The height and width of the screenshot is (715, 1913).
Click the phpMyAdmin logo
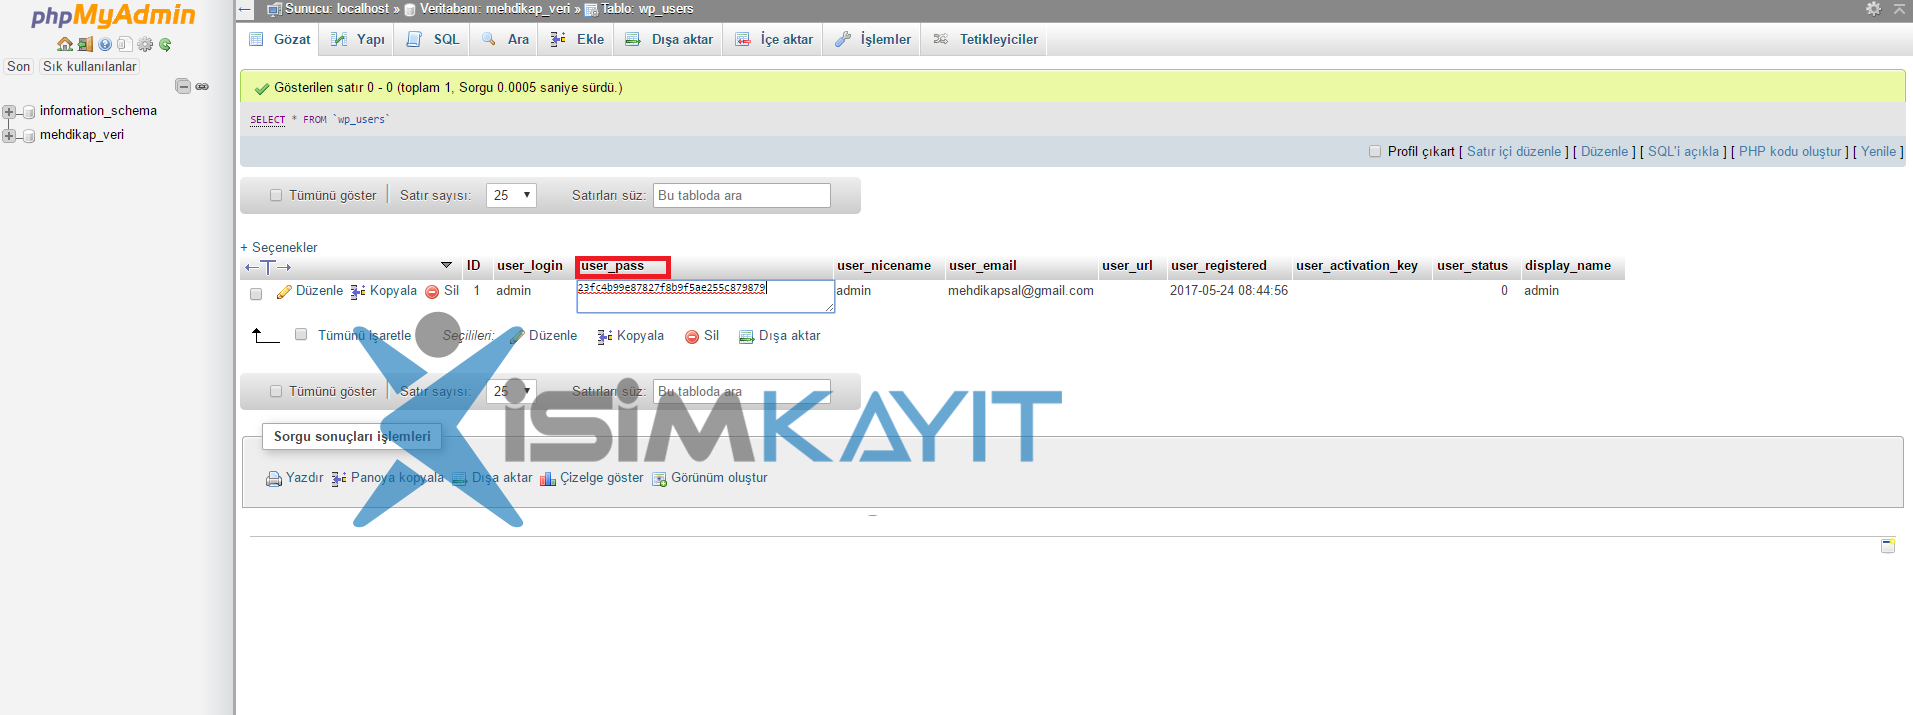click(113, 16)
